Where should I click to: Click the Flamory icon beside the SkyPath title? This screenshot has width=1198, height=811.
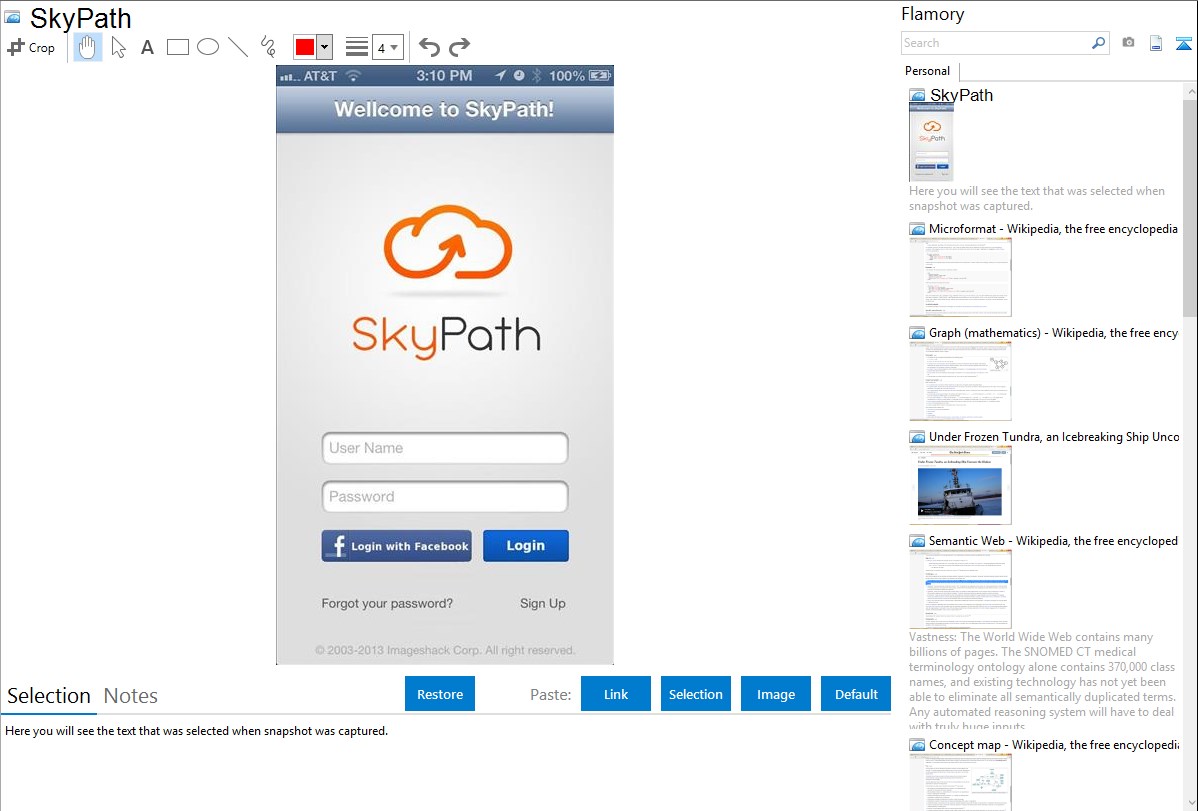tap(12, 17)
